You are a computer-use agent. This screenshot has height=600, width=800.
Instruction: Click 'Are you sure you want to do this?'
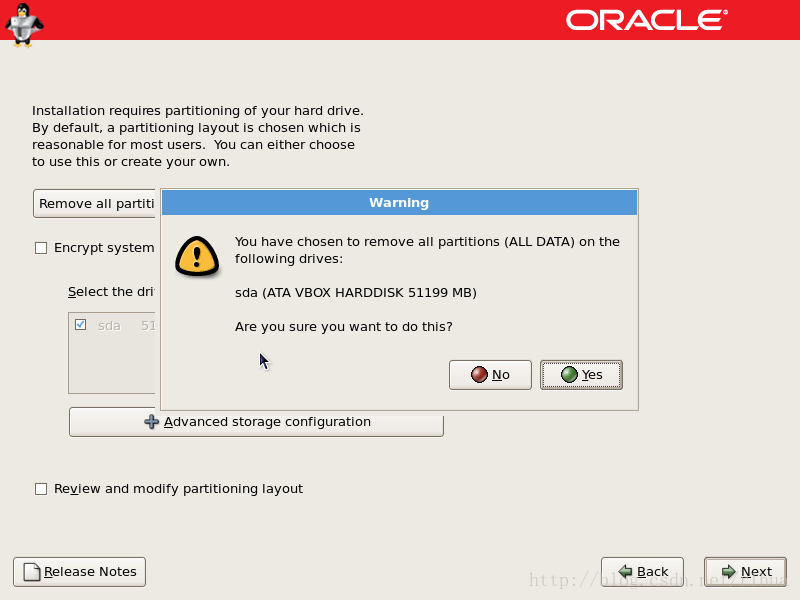coord(343,327)
